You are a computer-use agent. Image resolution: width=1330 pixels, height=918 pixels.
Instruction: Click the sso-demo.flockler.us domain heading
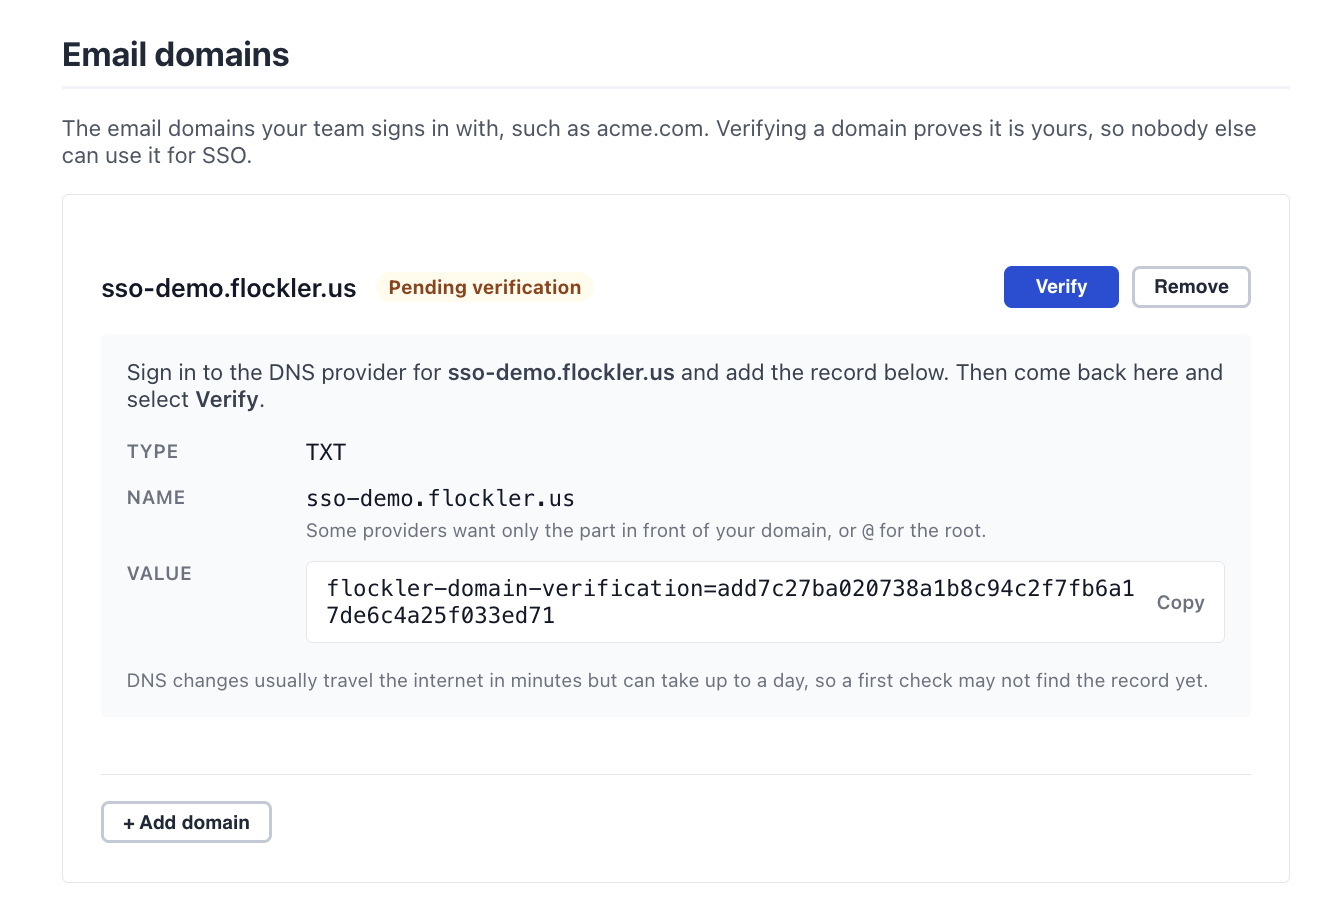coord(229,288)
